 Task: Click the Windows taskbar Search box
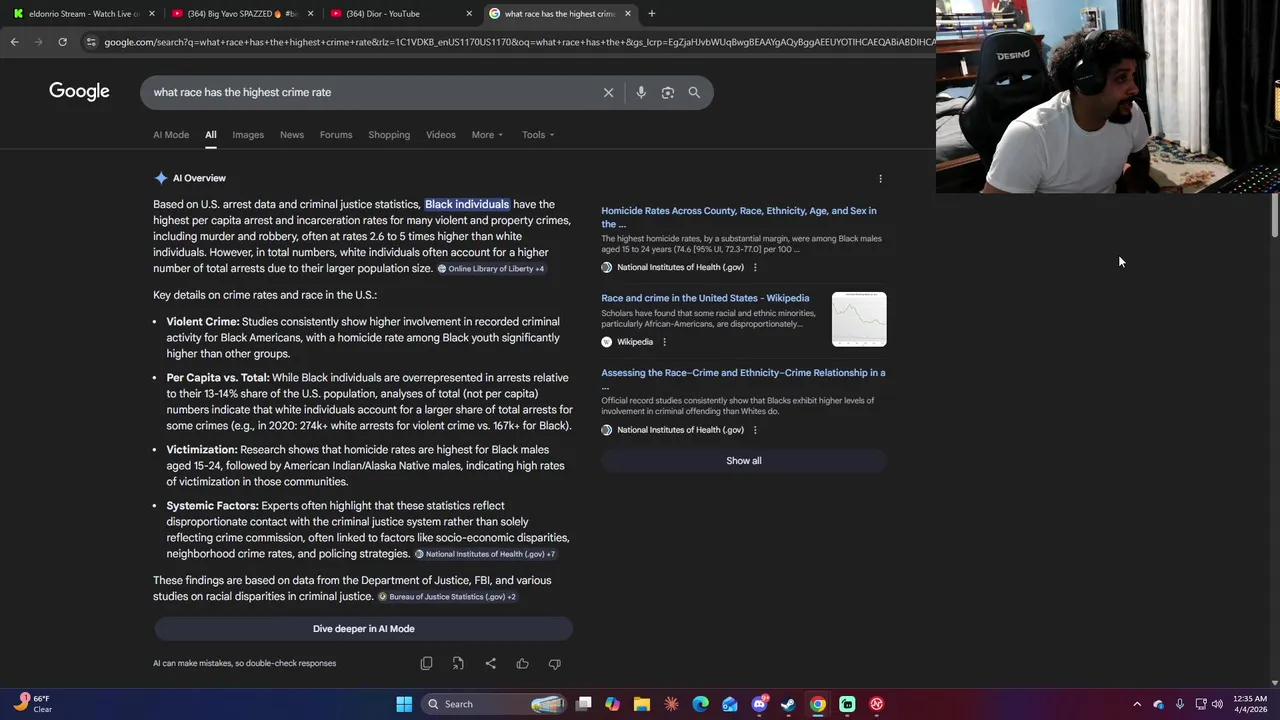click(x=495, y=704)
